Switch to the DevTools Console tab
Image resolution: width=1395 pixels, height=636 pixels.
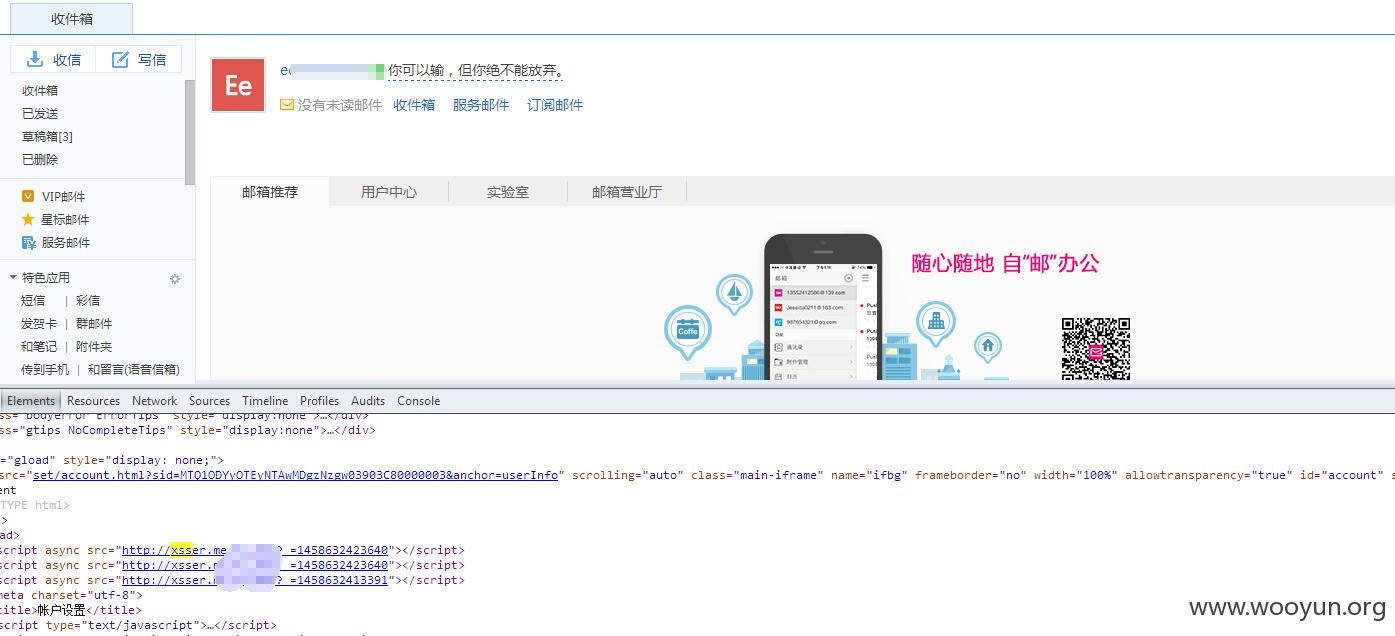click(x=418, y=400)
